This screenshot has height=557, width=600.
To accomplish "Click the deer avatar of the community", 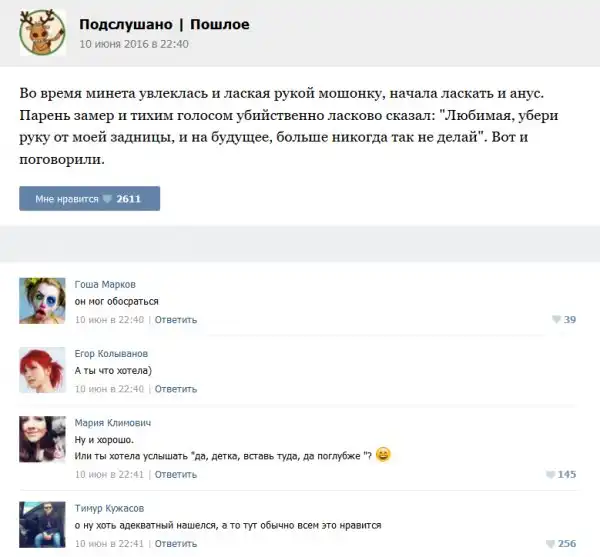I will coord(42,33).
